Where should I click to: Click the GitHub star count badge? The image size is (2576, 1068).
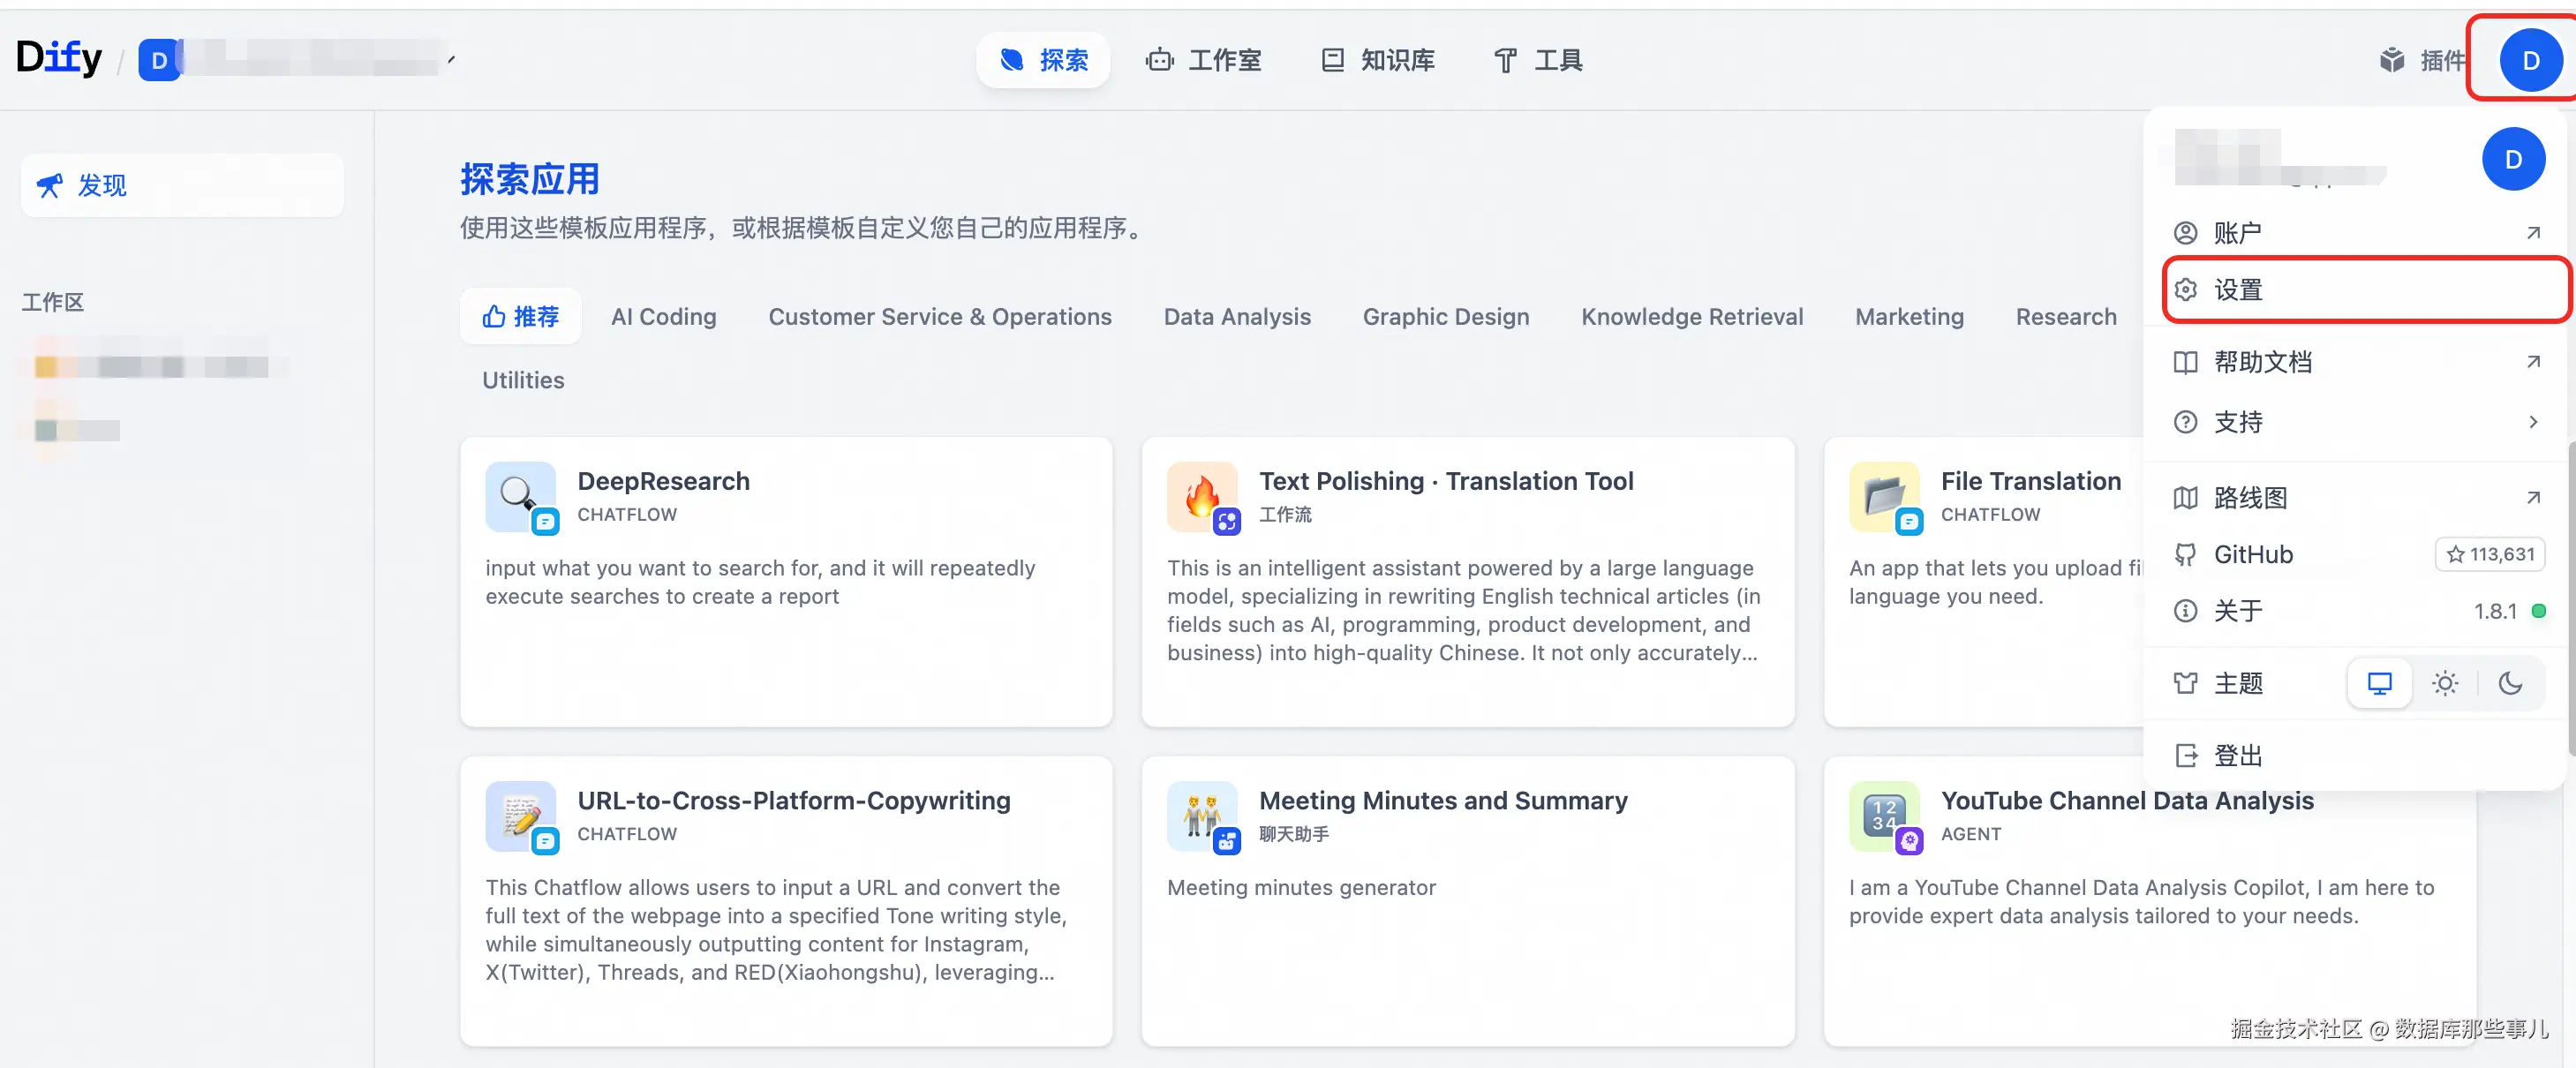[2489, 554]
